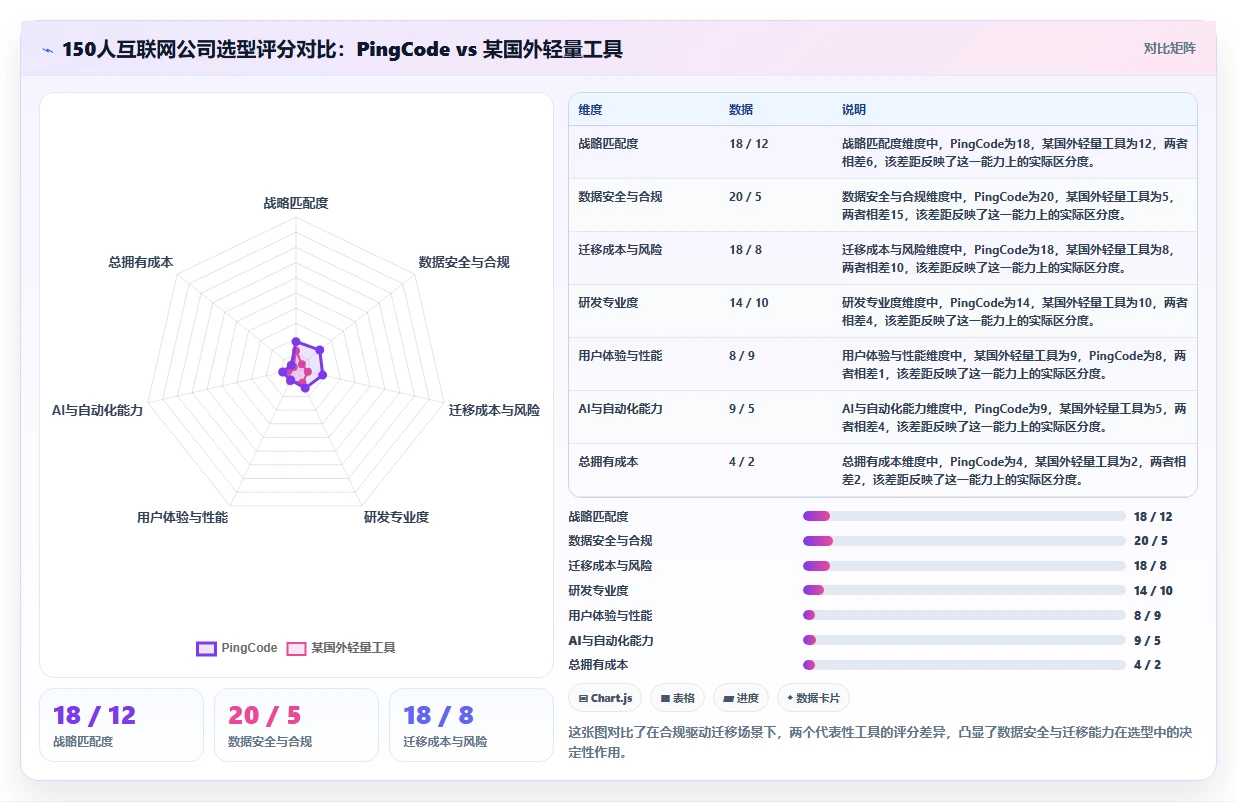
Task: Click the 总拥有成本 radar axis label
Action: (141, 262)
